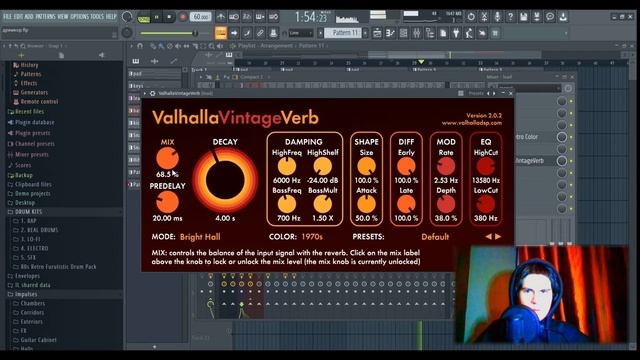Image resolution: width=640 pixels, height=360 pixels.
Task: Open the PATTERNS menu
Action: pyautogui.click(x=45, y=16)
